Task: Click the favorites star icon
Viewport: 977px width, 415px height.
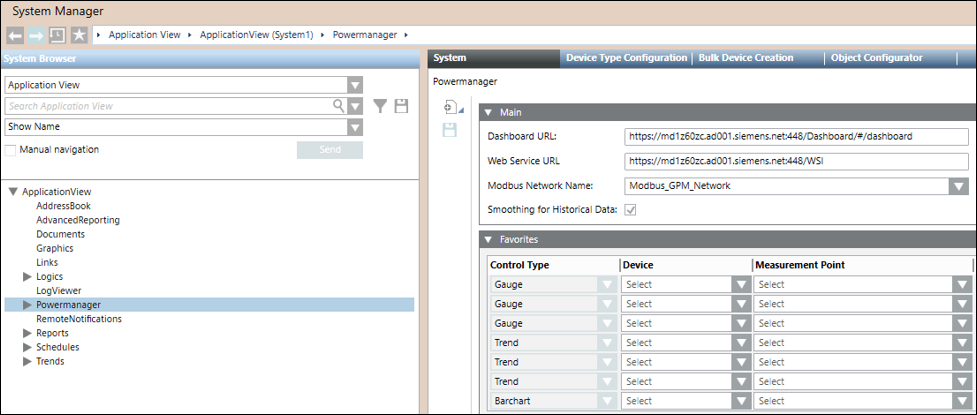Action: (79, 35)
